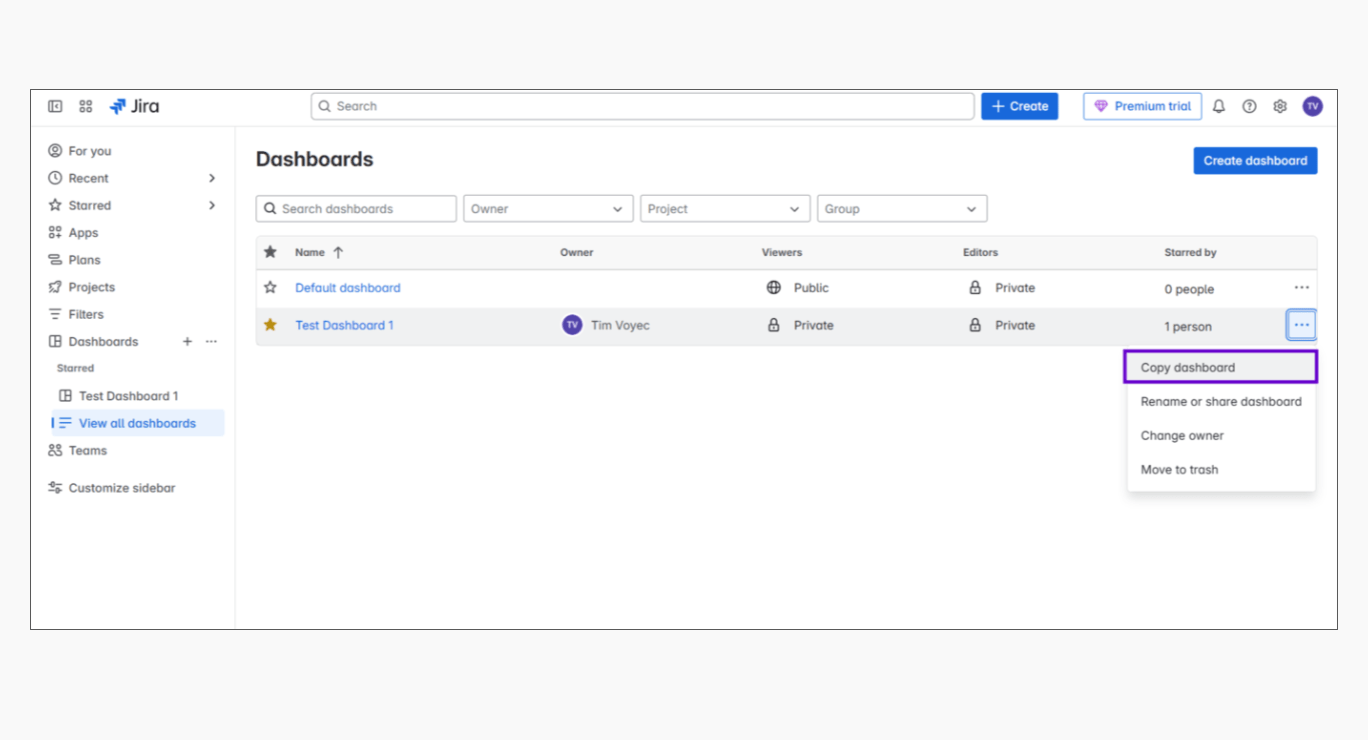Open more actions for Default dashboard row
Image resolution: width=1368 pixels, height=740 pixels.
[1301, 288]
